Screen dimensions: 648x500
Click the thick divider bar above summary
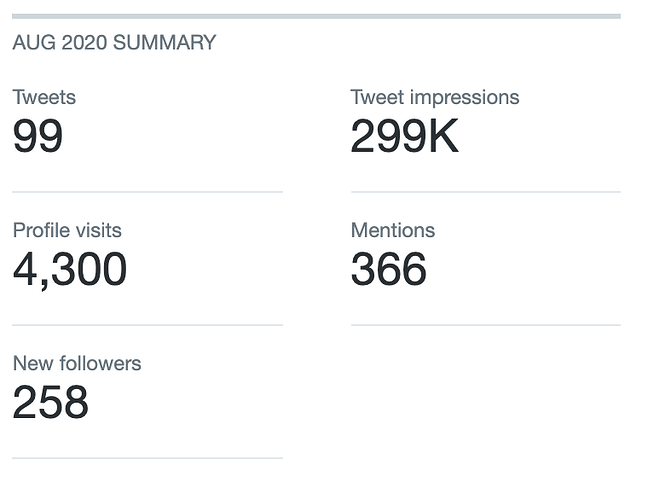(x=316, y=17)
